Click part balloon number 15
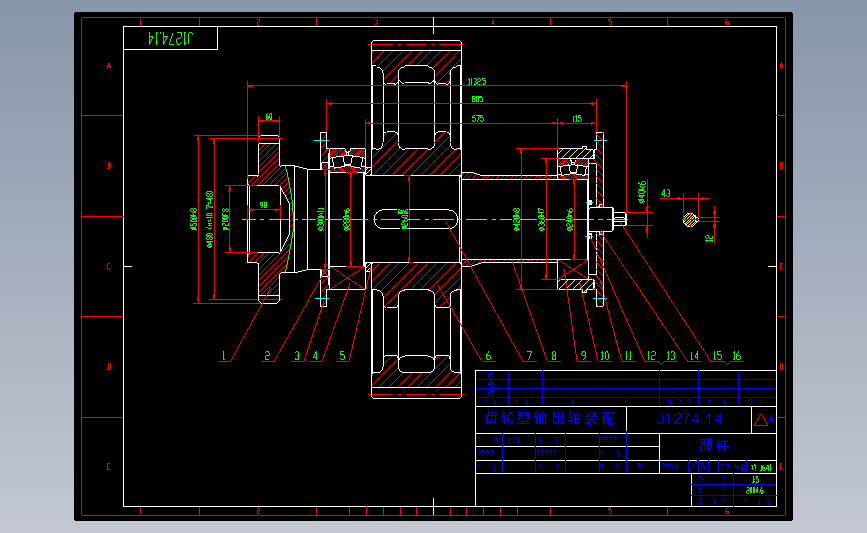 tap(718, 356)
